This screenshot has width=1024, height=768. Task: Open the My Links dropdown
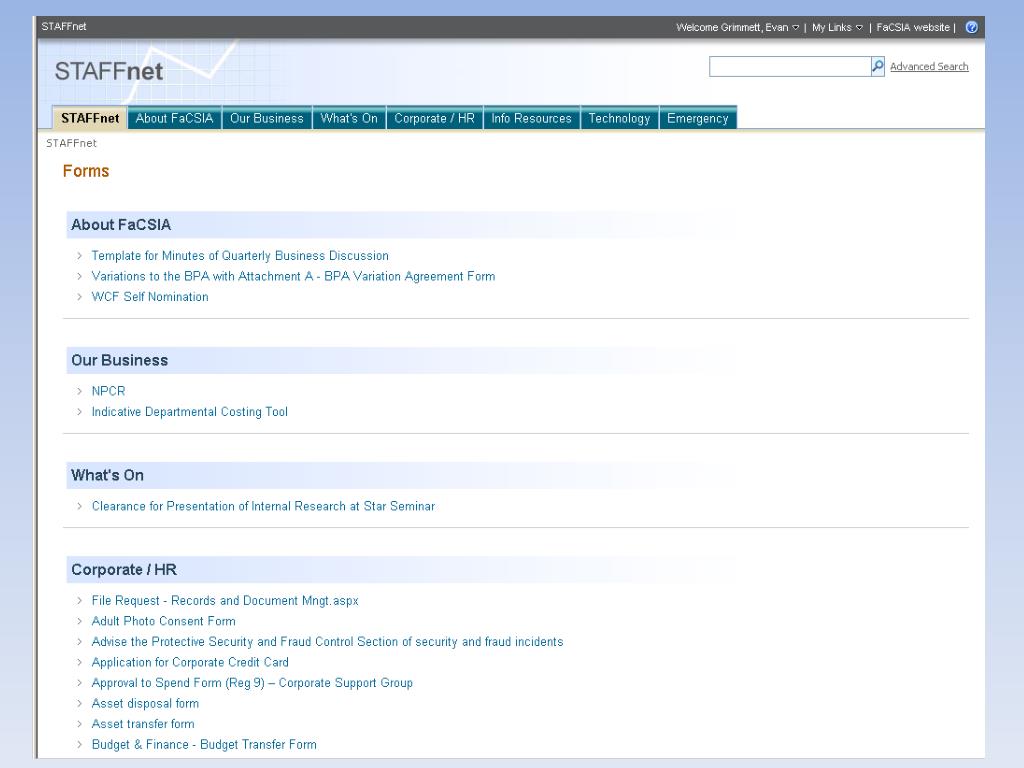click(x=837, y=27)
